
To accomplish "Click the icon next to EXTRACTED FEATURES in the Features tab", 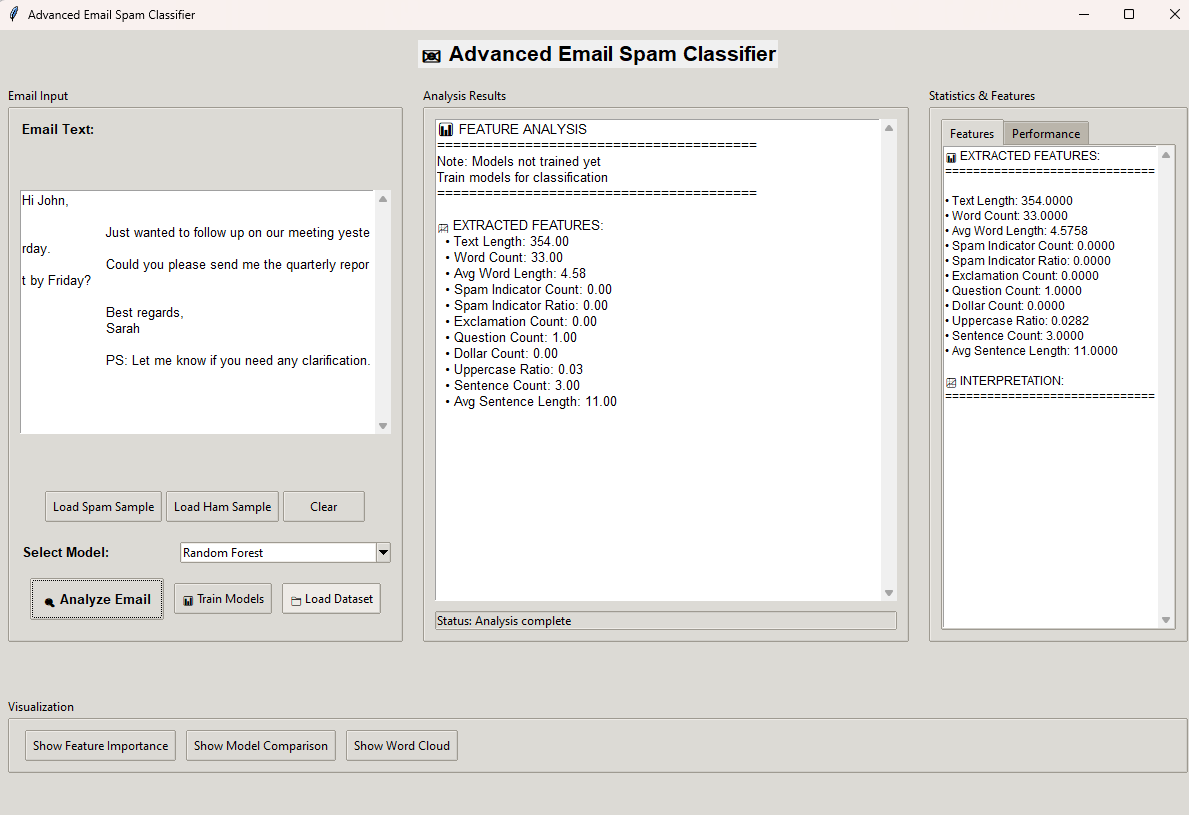I will pyautogui.click(x=951, y=157).
